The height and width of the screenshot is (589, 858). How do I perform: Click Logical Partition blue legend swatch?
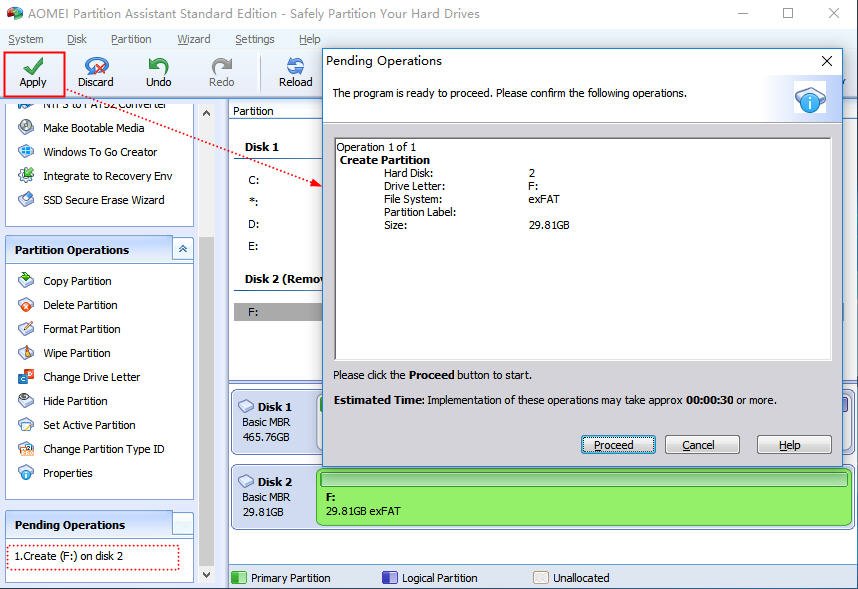coord(390,578)
